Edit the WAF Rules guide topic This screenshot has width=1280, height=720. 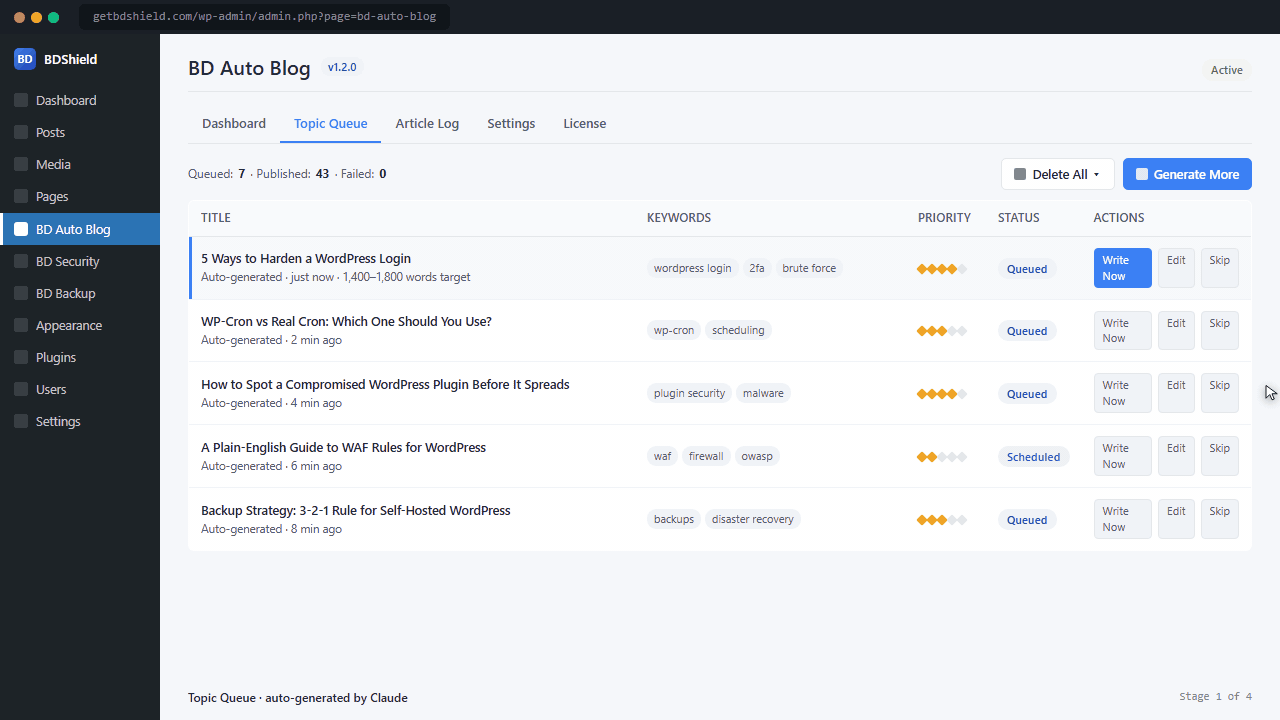(1176, 456)
